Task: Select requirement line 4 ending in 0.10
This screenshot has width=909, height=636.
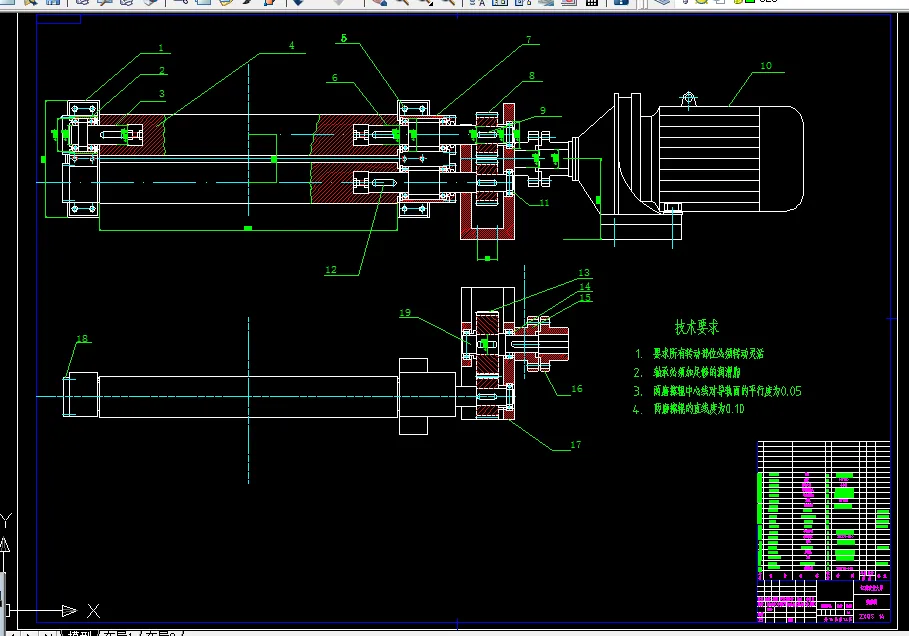Action: pos(689,409)
